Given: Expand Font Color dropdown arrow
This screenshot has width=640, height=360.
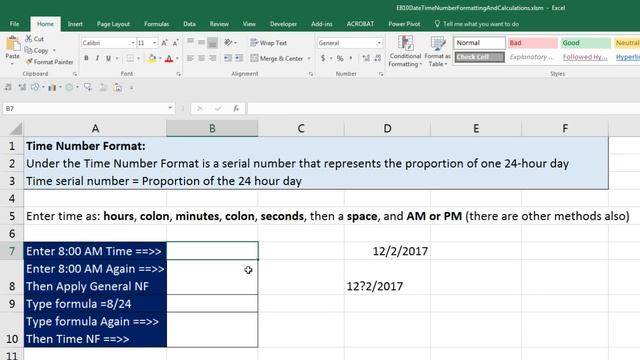Looking at the screenshot, I should 177,58.
